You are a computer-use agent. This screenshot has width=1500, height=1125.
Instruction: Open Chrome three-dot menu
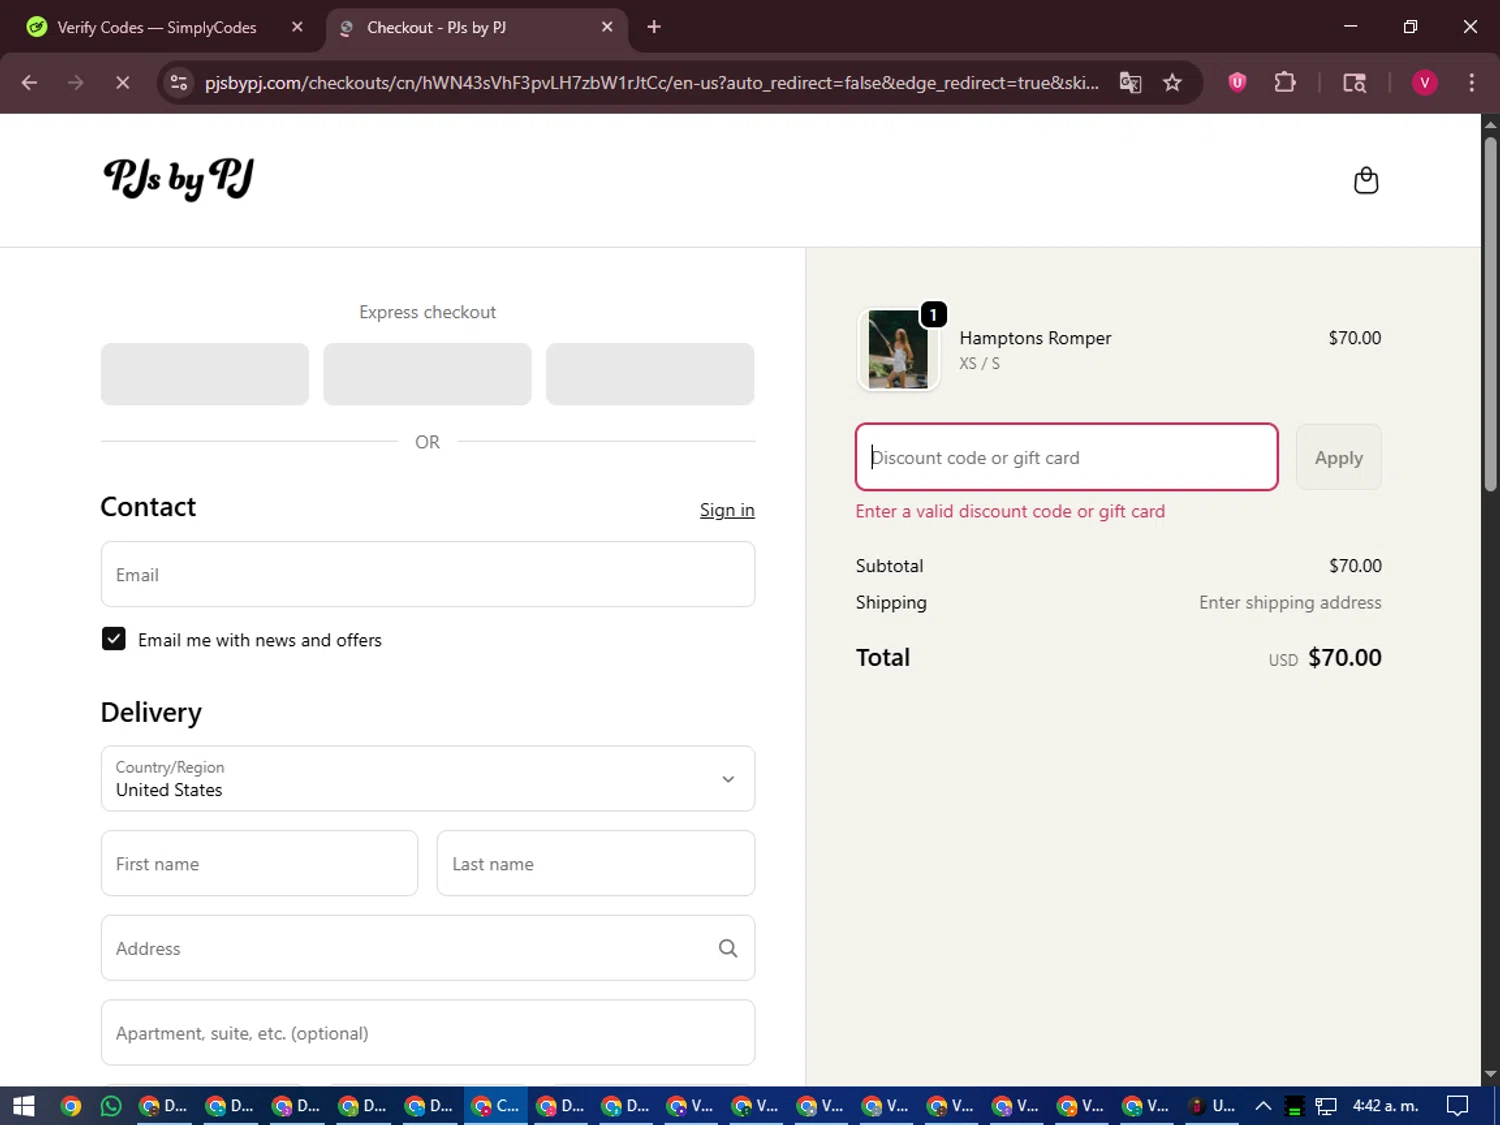(1471, 83)
